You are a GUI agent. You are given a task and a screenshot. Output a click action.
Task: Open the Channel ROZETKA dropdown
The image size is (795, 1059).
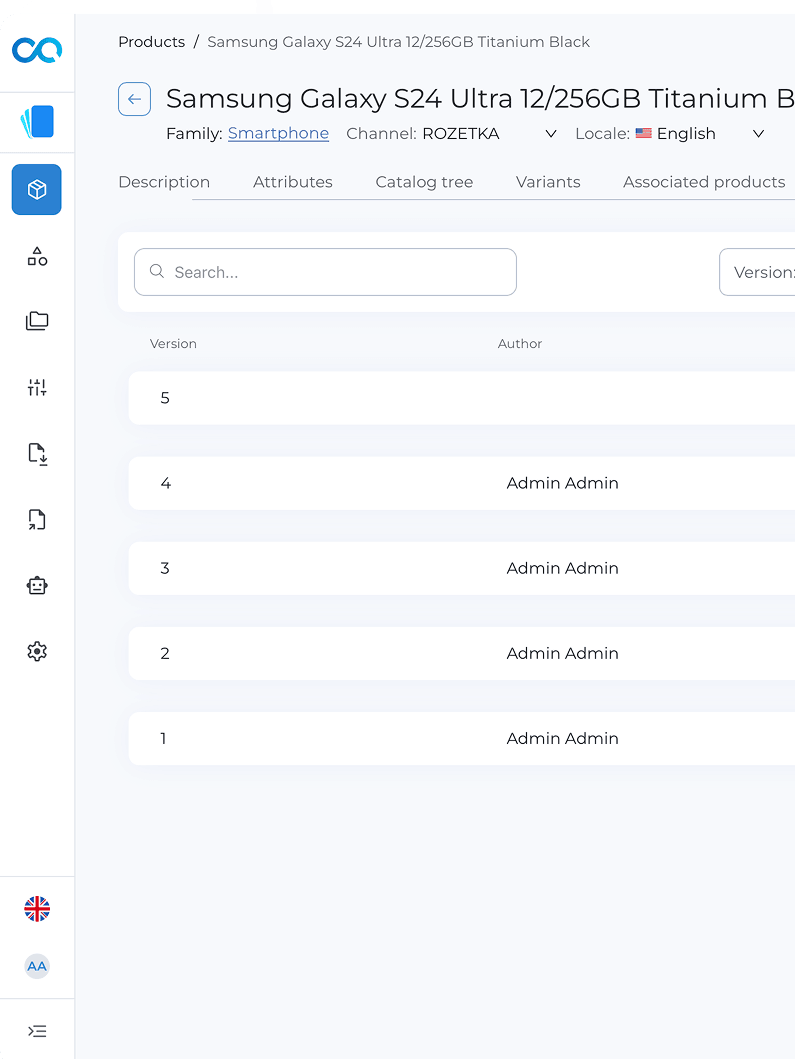tap(489, 134)
